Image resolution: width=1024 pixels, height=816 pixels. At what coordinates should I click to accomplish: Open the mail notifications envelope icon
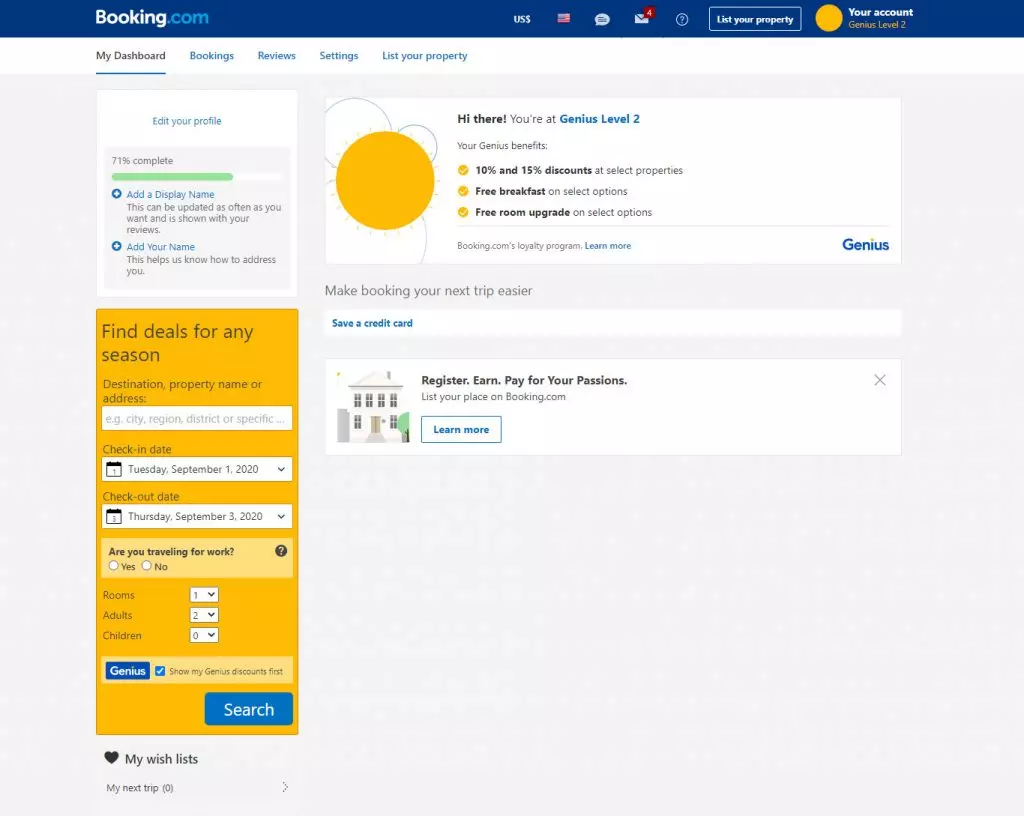(x=641, y=19)
